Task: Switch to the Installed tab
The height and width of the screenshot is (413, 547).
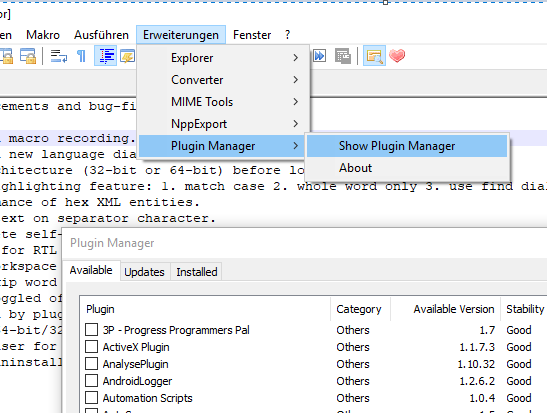Action: click(197, 272)
